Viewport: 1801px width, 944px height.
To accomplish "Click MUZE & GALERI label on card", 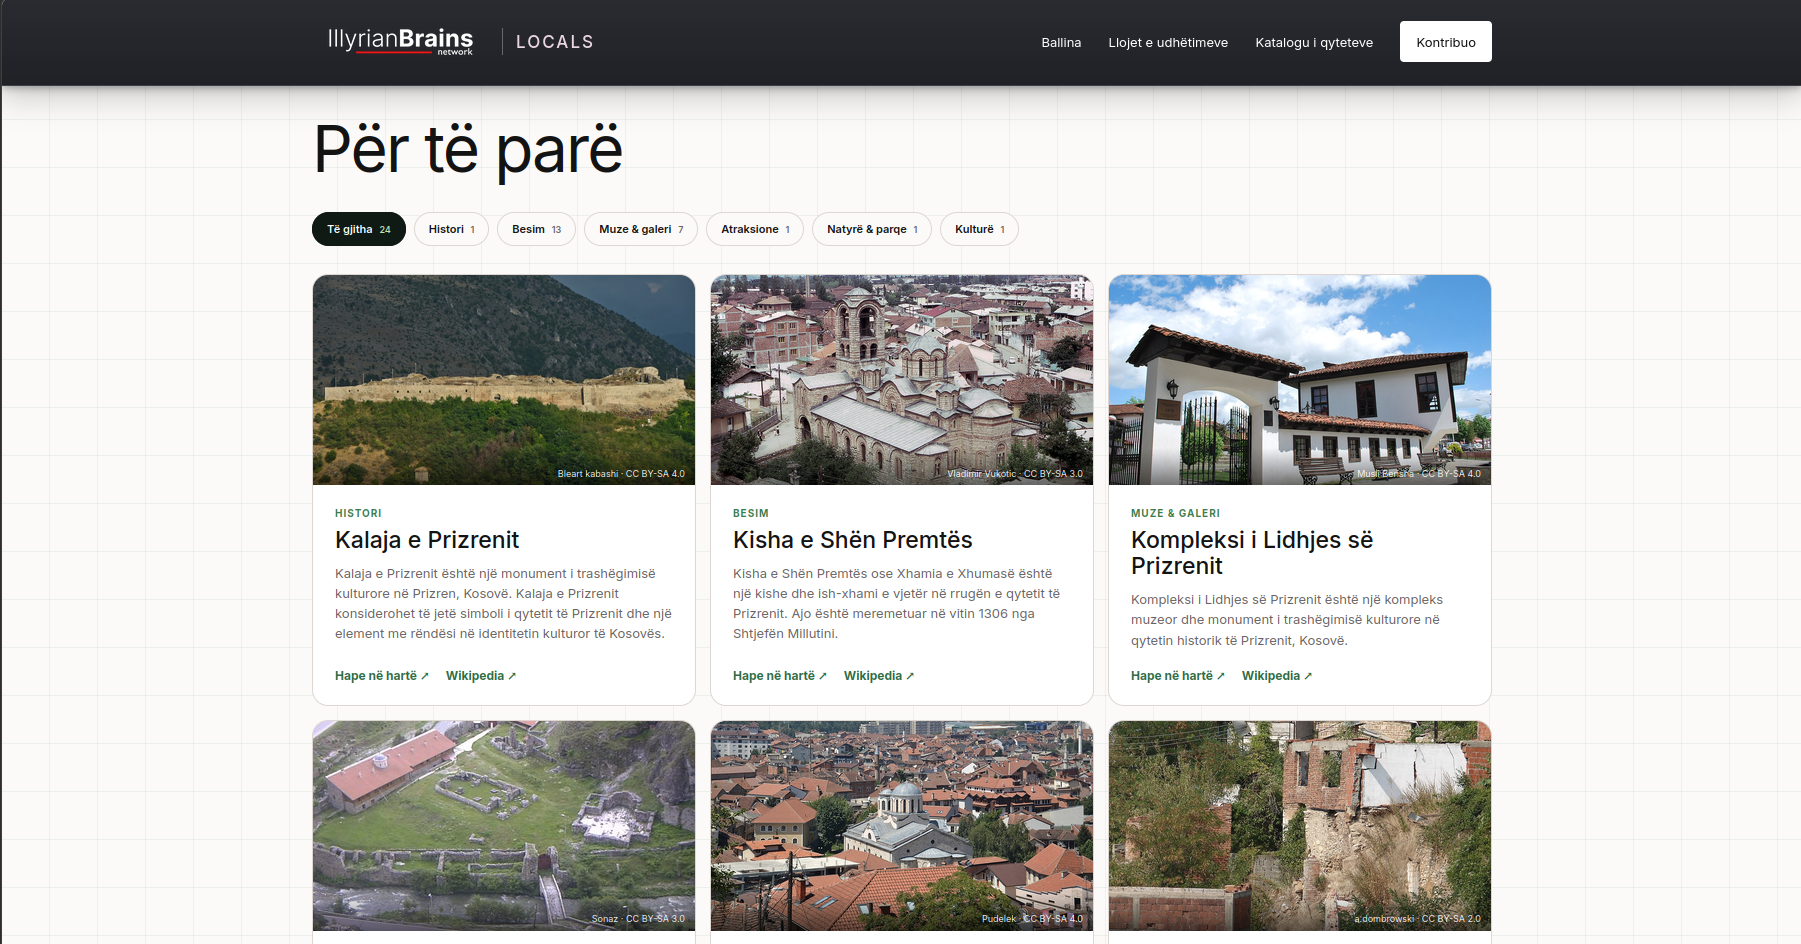I will tap(1175, 513).
